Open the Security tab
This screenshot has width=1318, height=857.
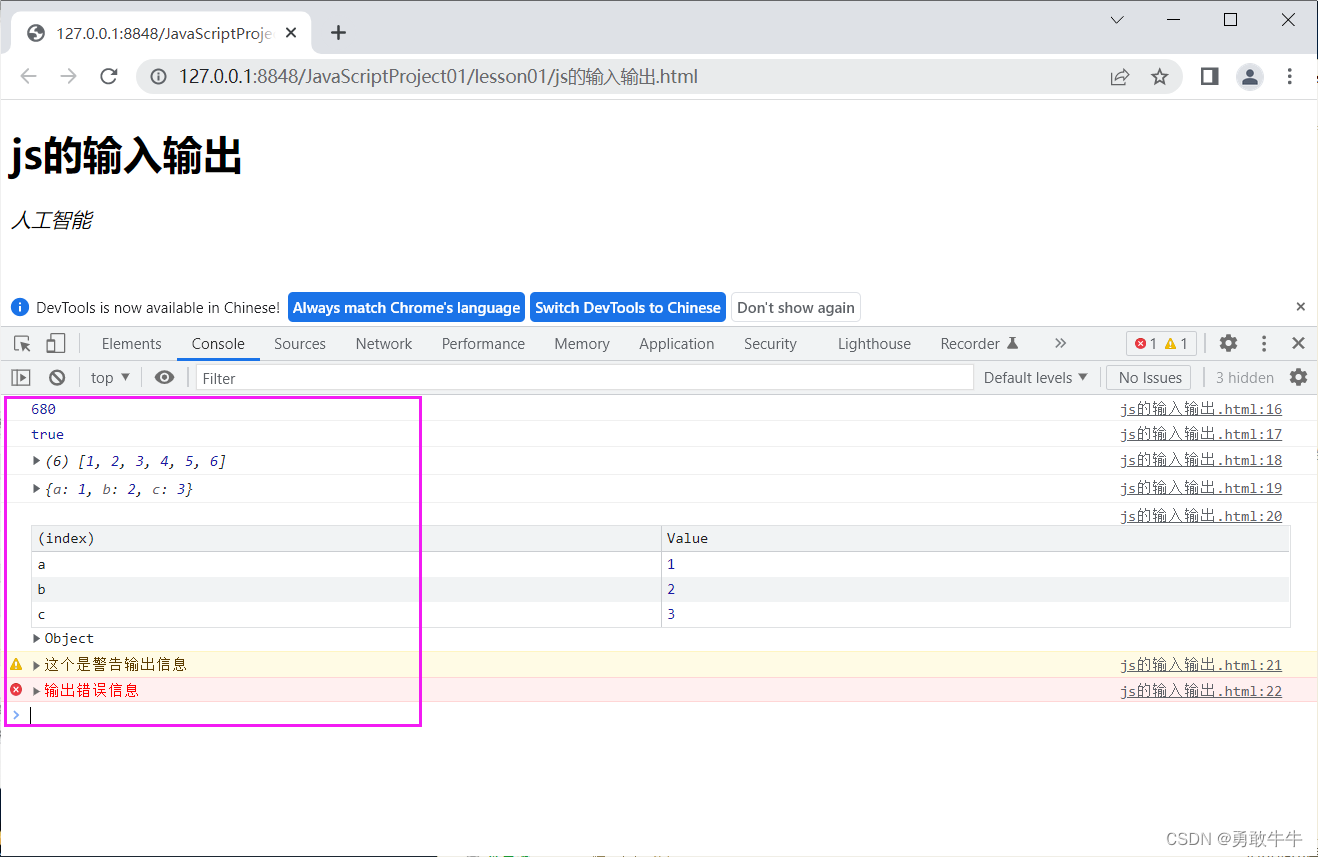pos(770,344)
